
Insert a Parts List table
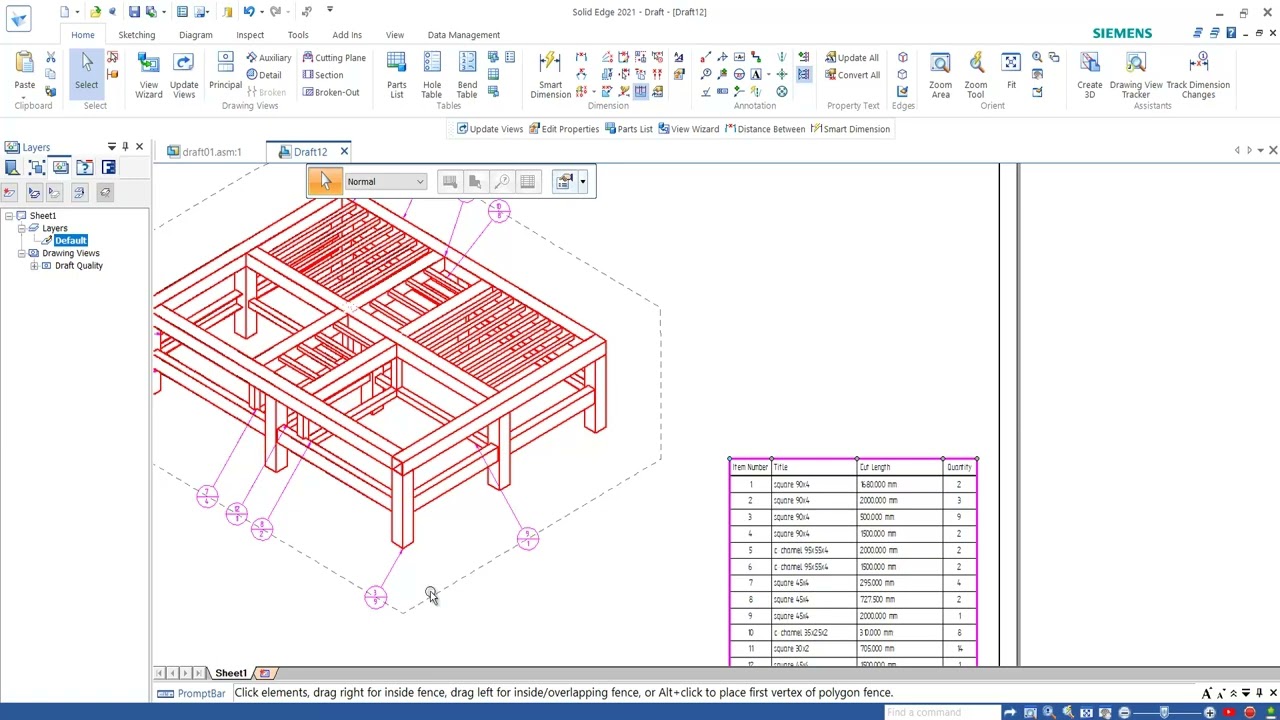[x=397, y=76]
